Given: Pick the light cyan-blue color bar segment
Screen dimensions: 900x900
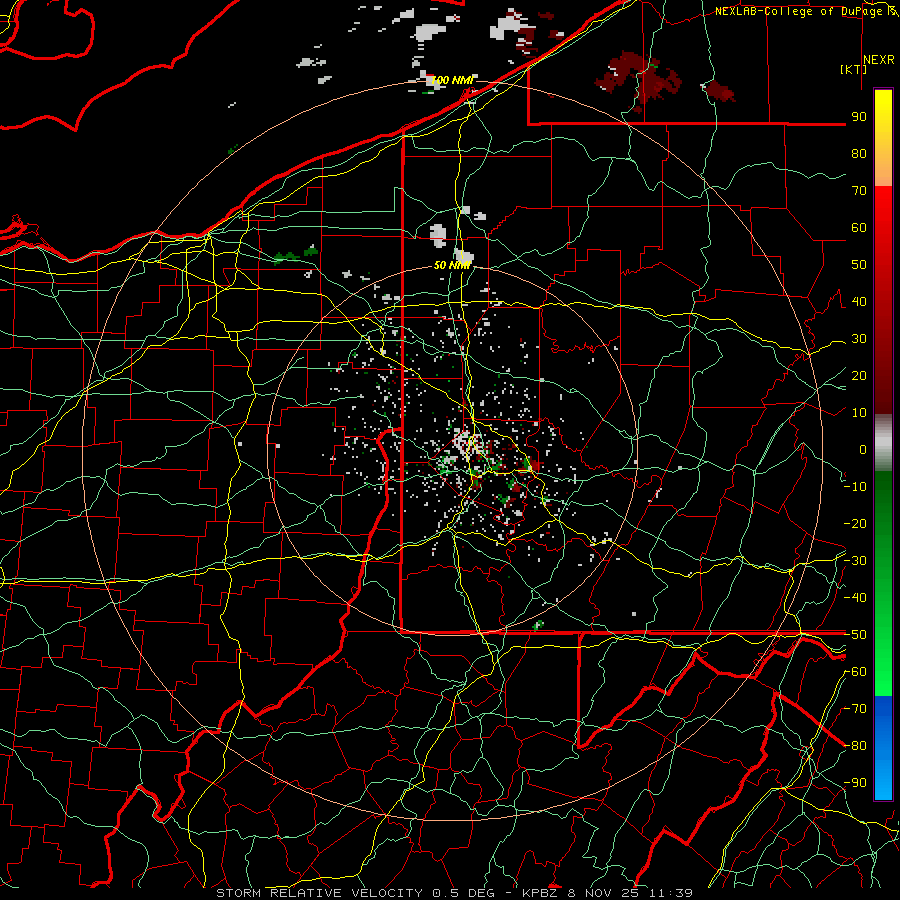Looking at the screenshot, I should 883,778.
